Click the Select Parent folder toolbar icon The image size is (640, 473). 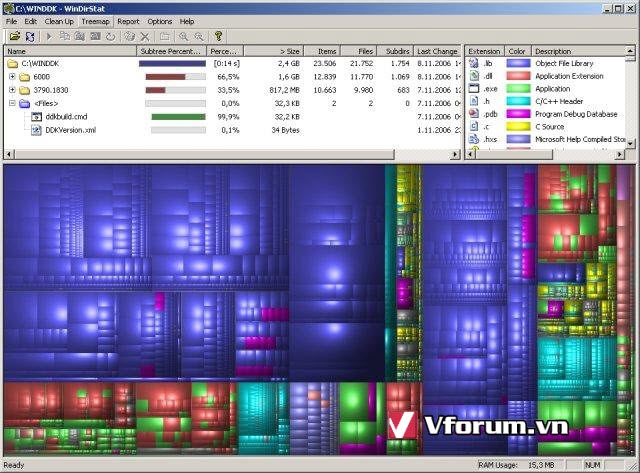pyautogui.click(x=164, y=36)
